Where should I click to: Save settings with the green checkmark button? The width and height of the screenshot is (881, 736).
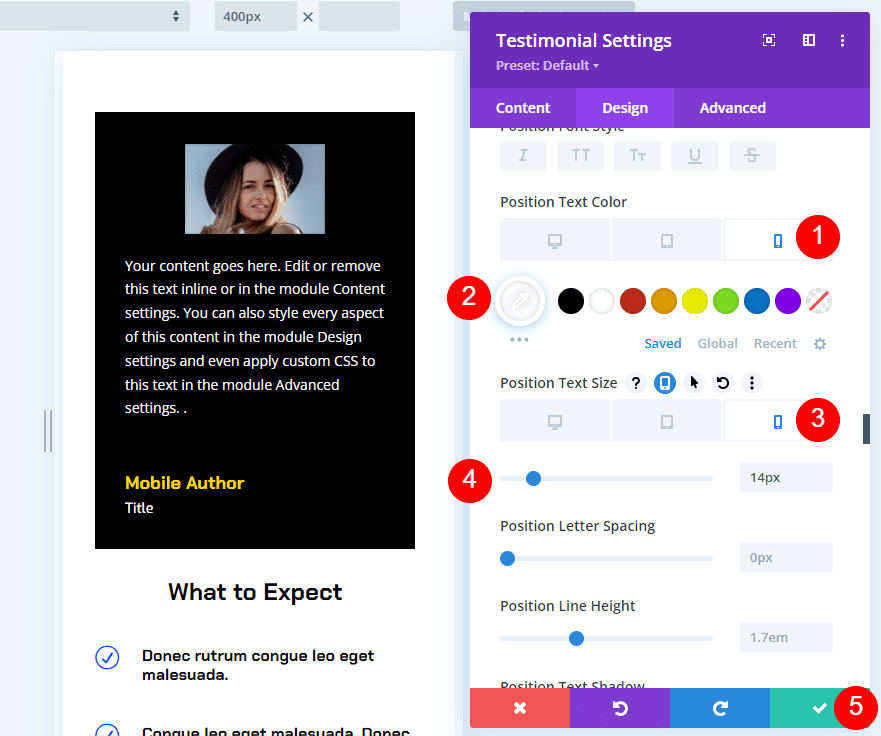(820, 708)
